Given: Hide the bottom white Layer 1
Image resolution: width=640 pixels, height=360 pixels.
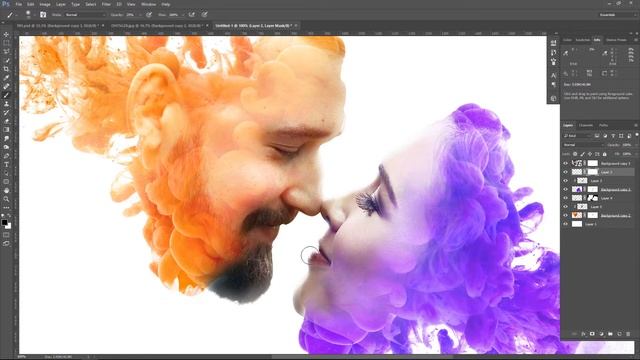Looking at the screenshot, I should [565, 224].
